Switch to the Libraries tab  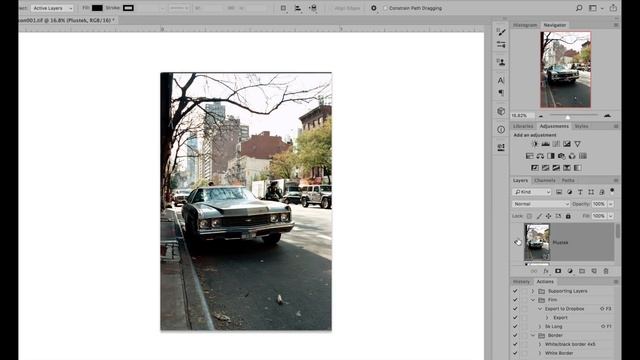[523, 126]
